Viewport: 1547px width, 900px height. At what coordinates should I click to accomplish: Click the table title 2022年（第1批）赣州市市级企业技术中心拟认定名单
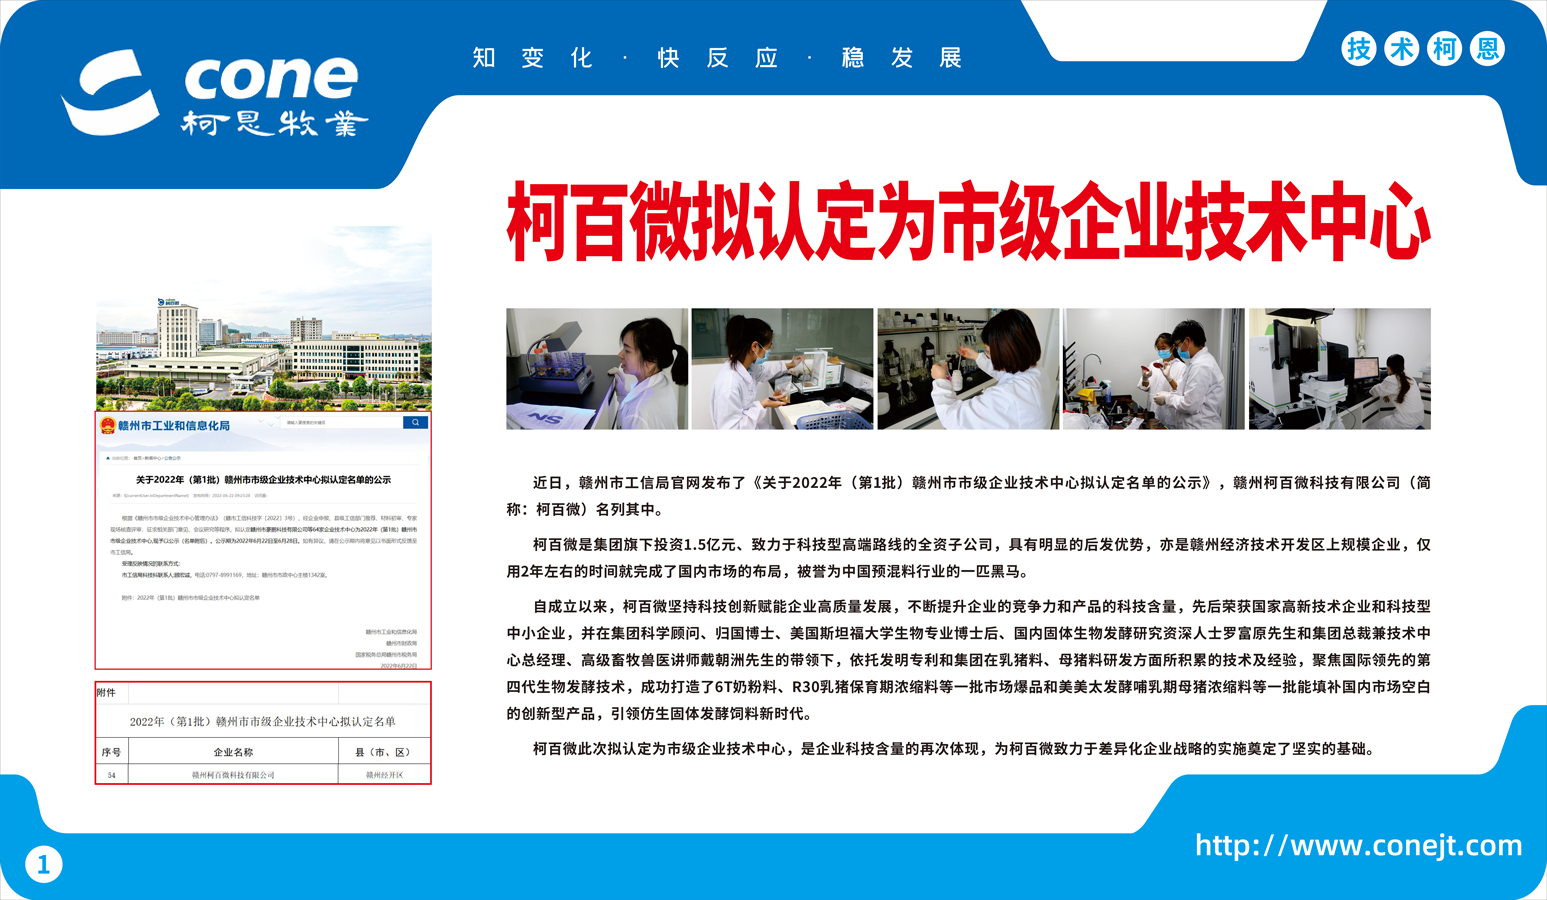pyautogui.click(x=263, y=721)
